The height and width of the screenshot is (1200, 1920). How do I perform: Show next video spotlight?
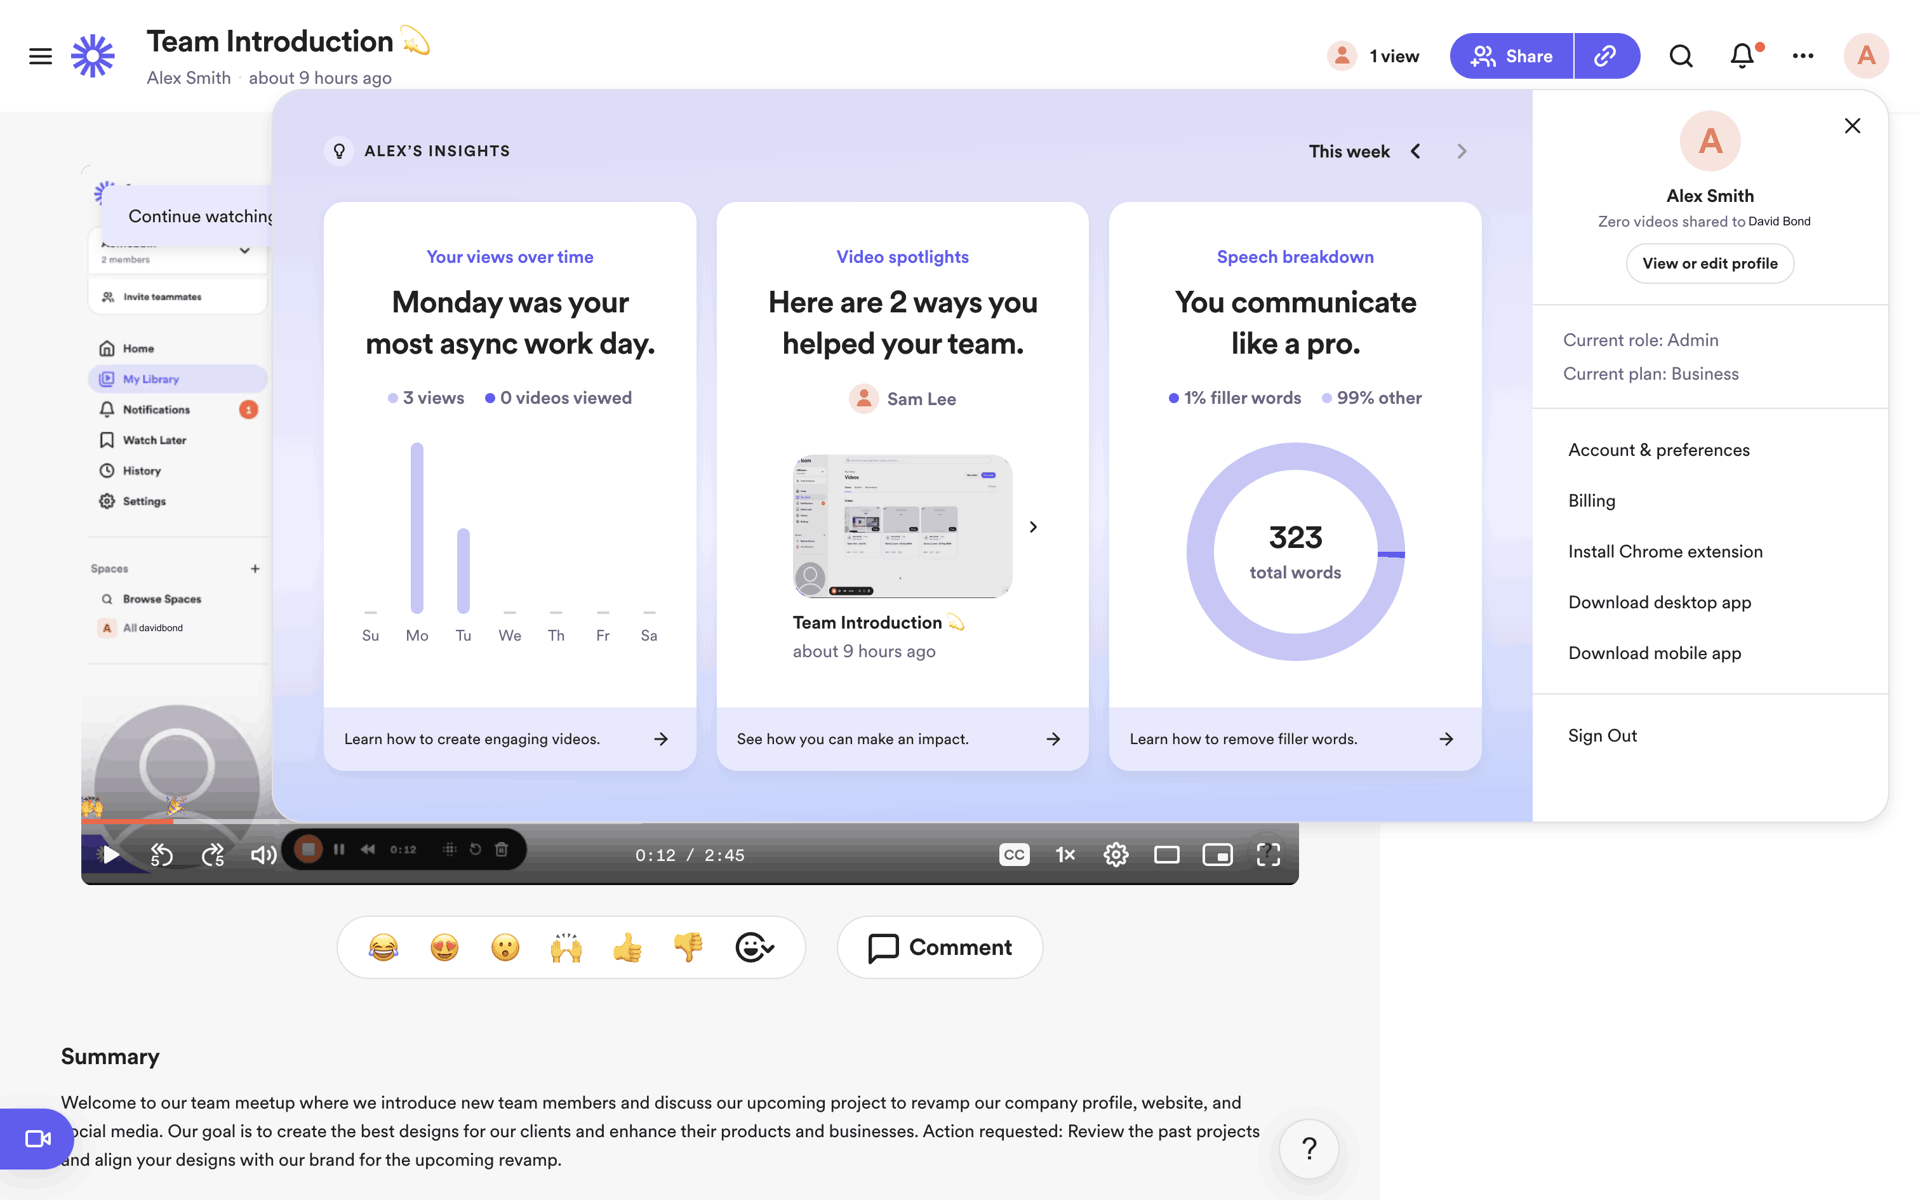pyautogui.click(x=1033, y=527)
